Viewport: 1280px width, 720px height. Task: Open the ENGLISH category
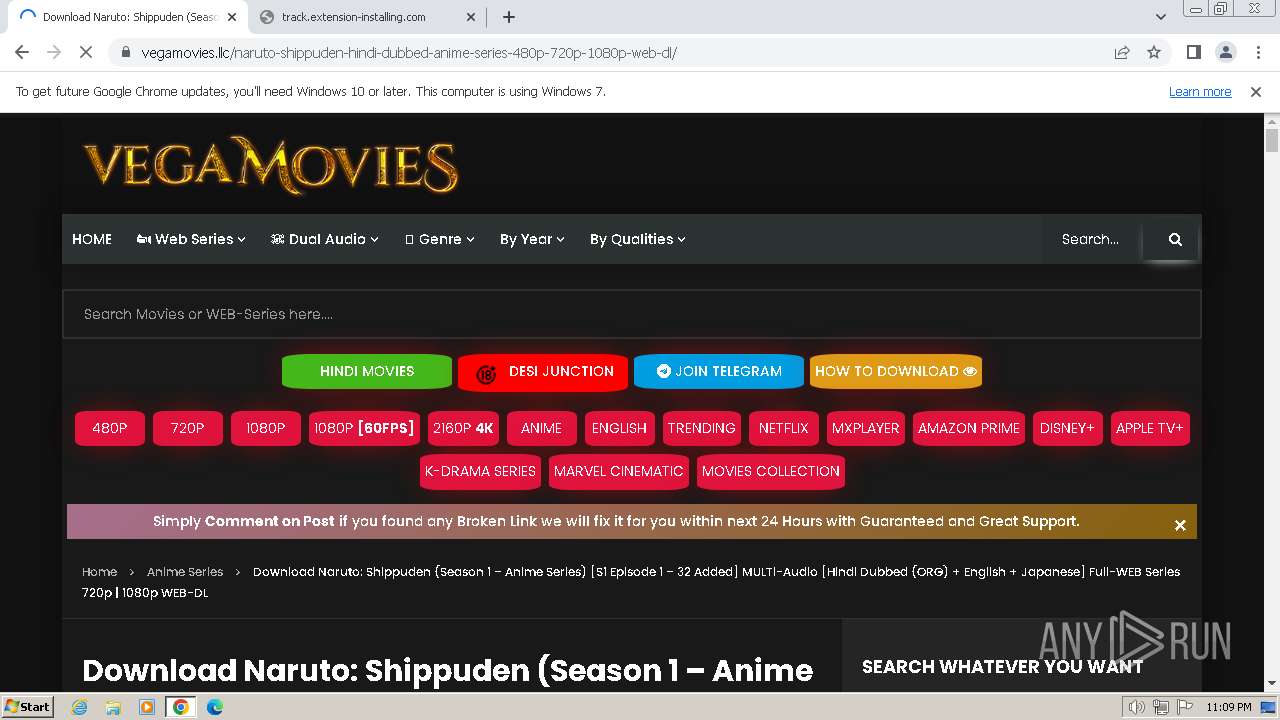coord(620,428)
